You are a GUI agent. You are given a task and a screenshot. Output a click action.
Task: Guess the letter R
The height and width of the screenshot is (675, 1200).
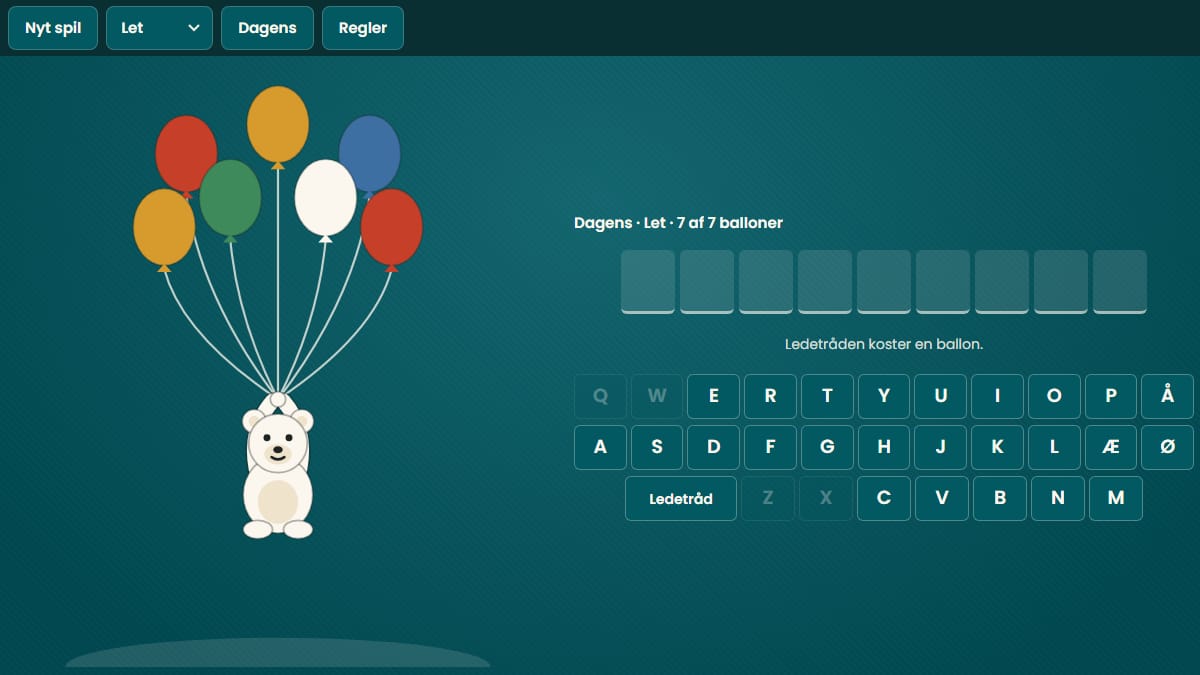[770, 396]
